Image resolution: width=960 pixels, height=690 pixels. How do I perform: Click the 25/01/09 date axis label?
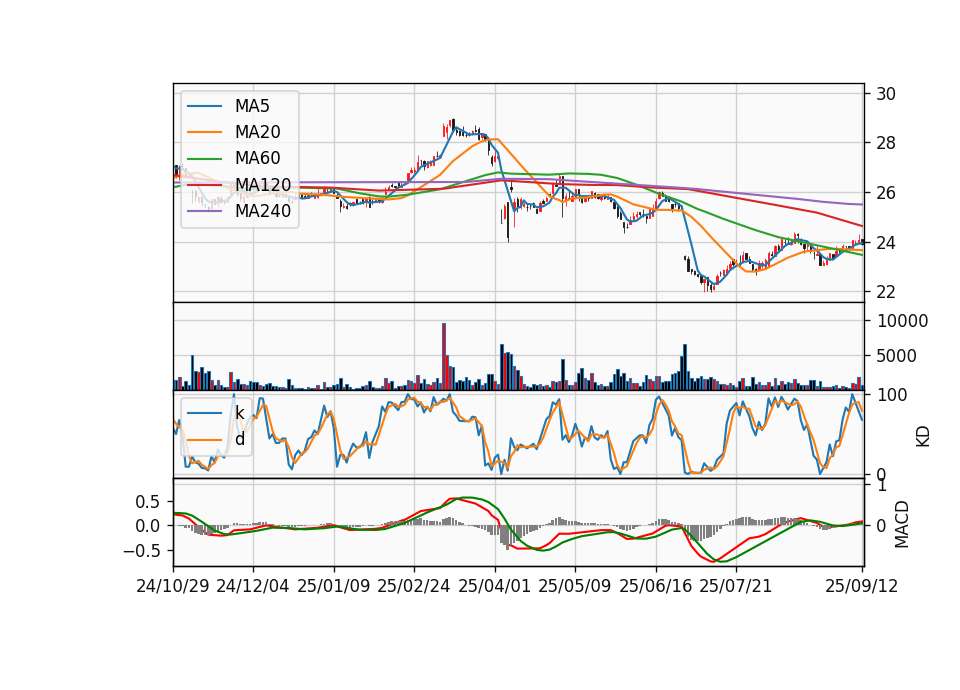[334, 586]
